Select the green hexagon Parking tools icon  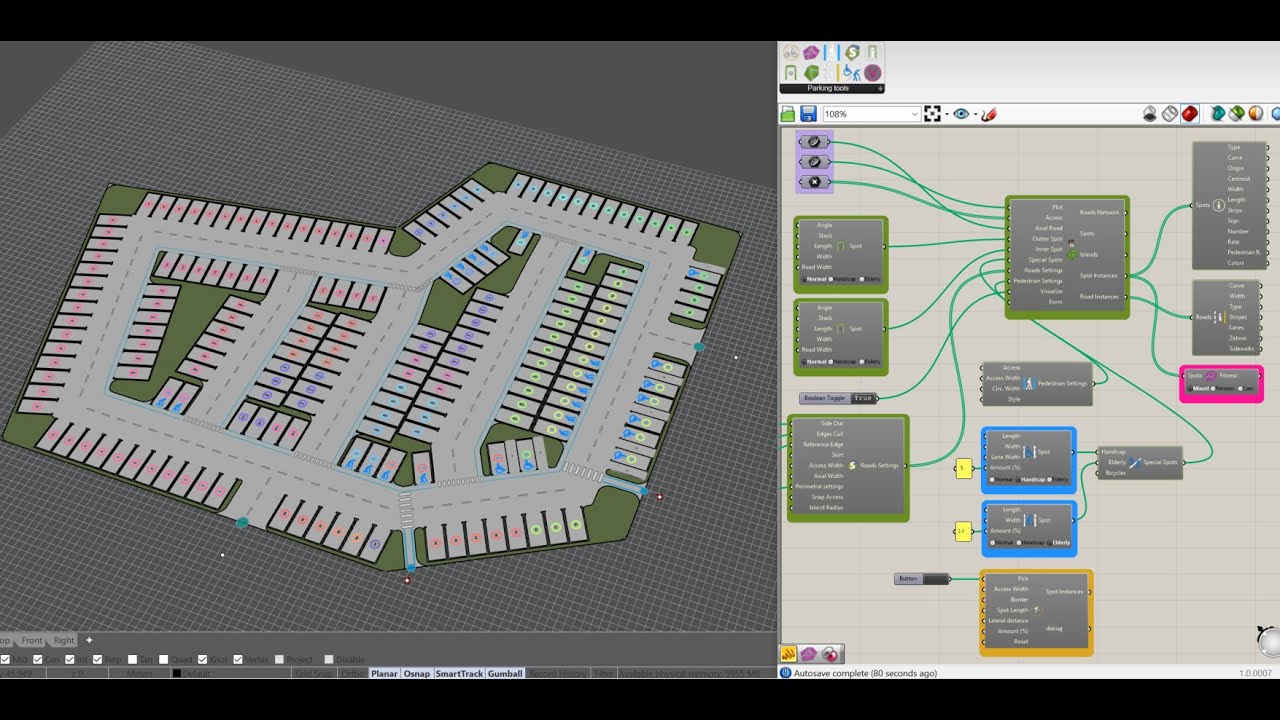coord(811,73)
